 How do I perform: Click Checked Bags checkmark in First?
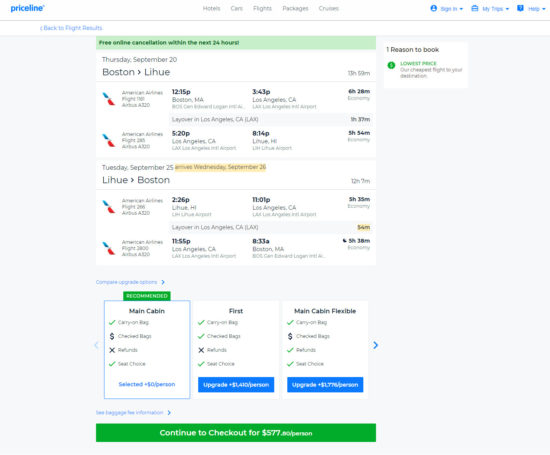coord(201,336)
